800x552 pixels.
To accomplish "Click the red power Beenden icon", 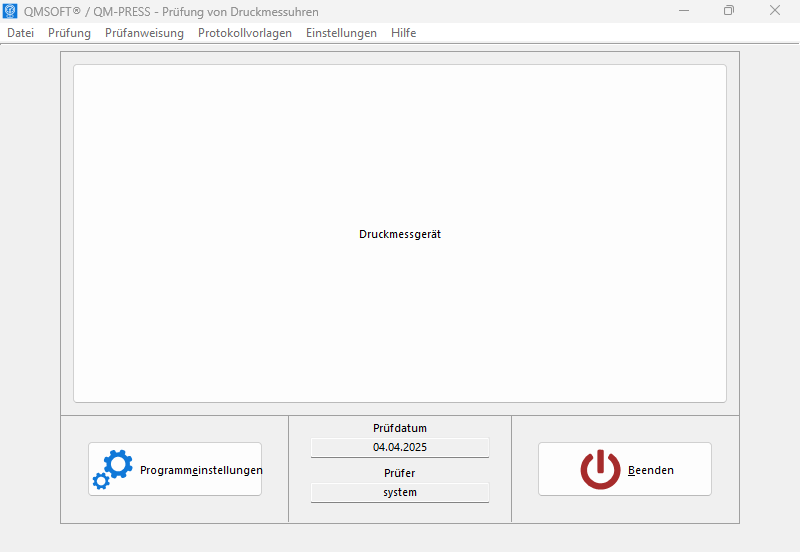I will point(601,469).
